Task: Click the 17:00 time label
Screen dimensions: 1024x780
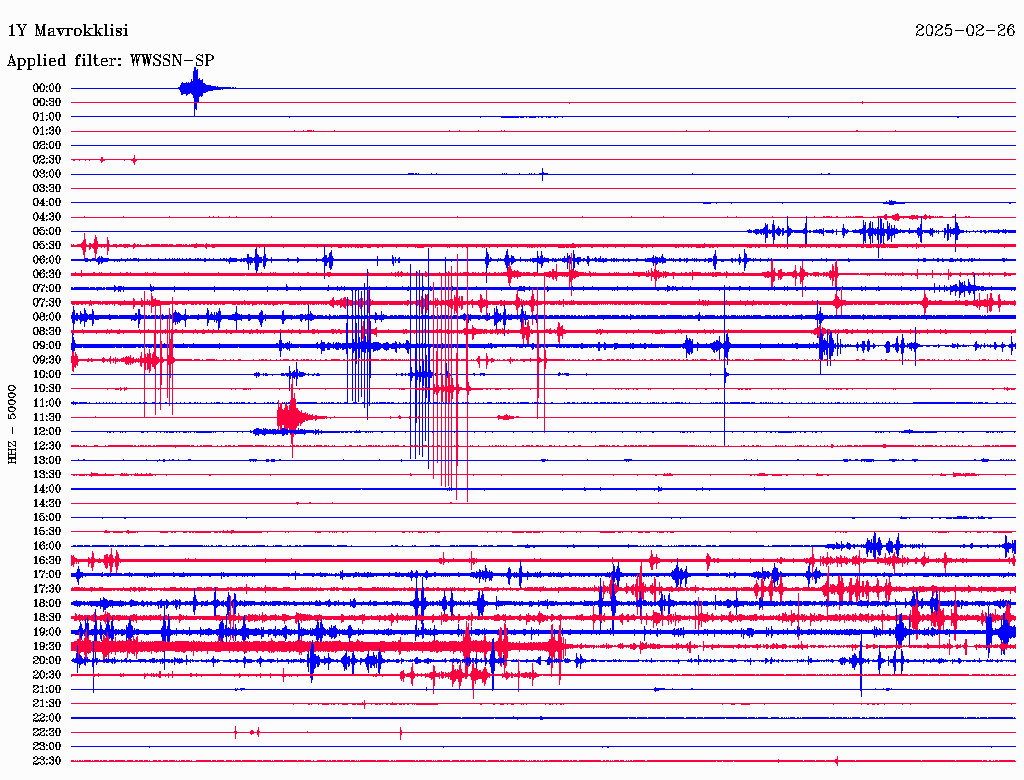Action: tap(47, 575)
